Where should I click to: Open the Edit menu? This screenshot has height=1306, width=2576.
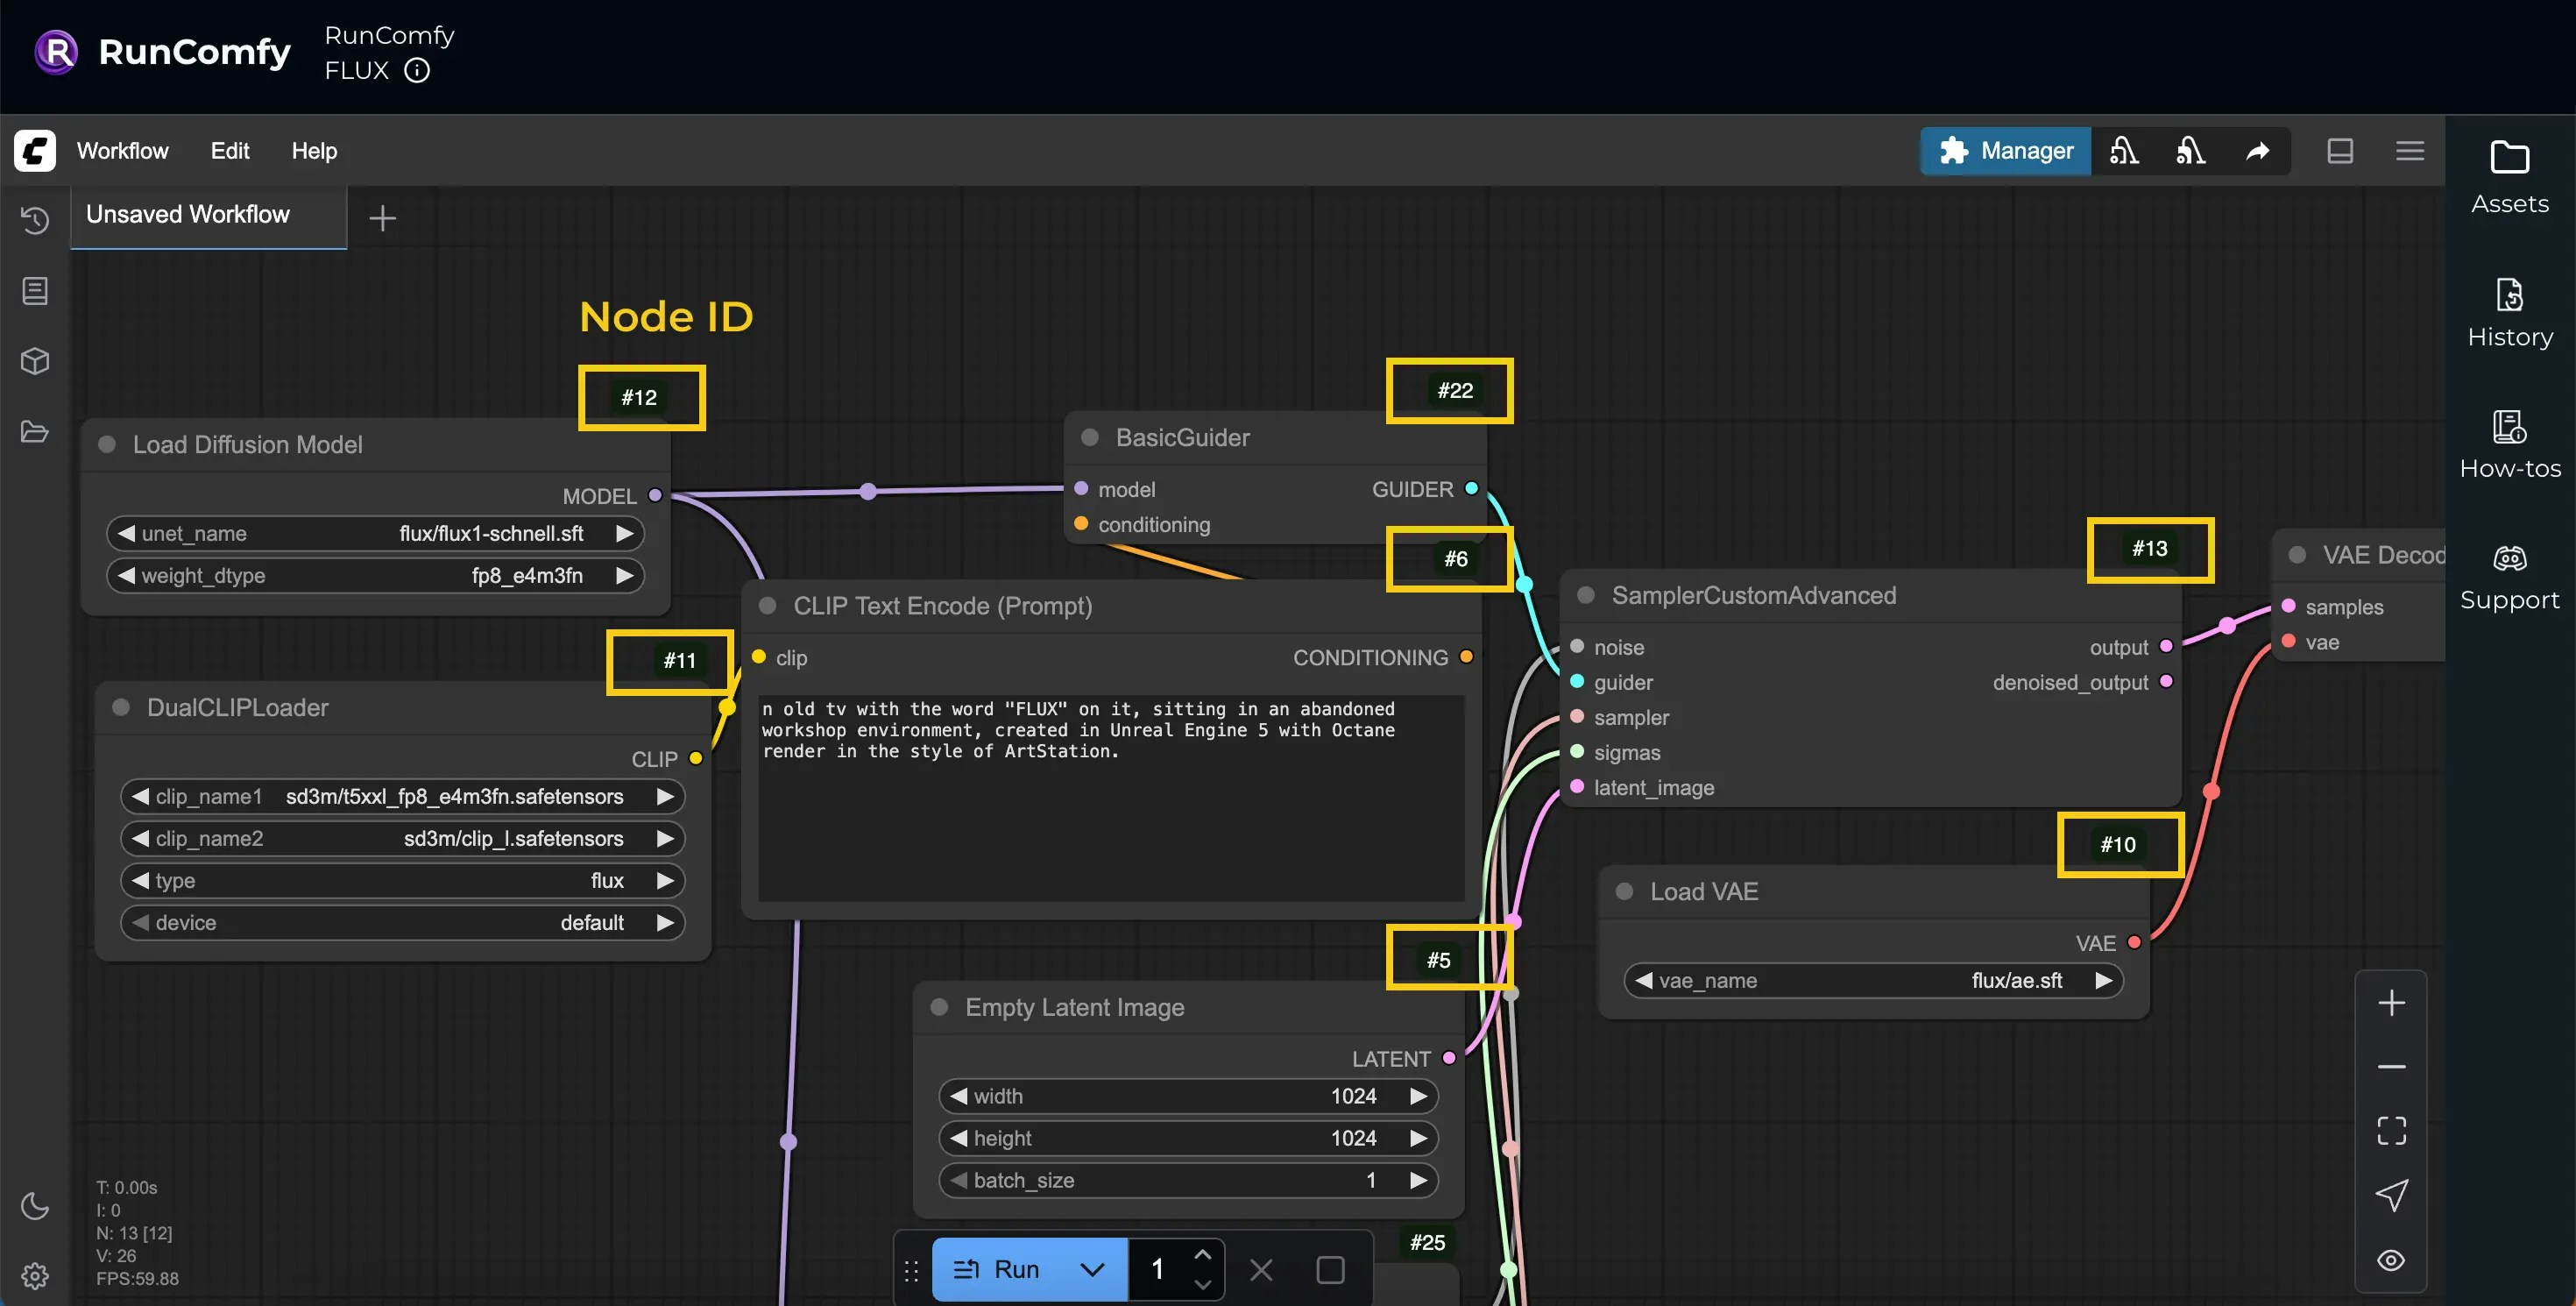pos(230,151)
